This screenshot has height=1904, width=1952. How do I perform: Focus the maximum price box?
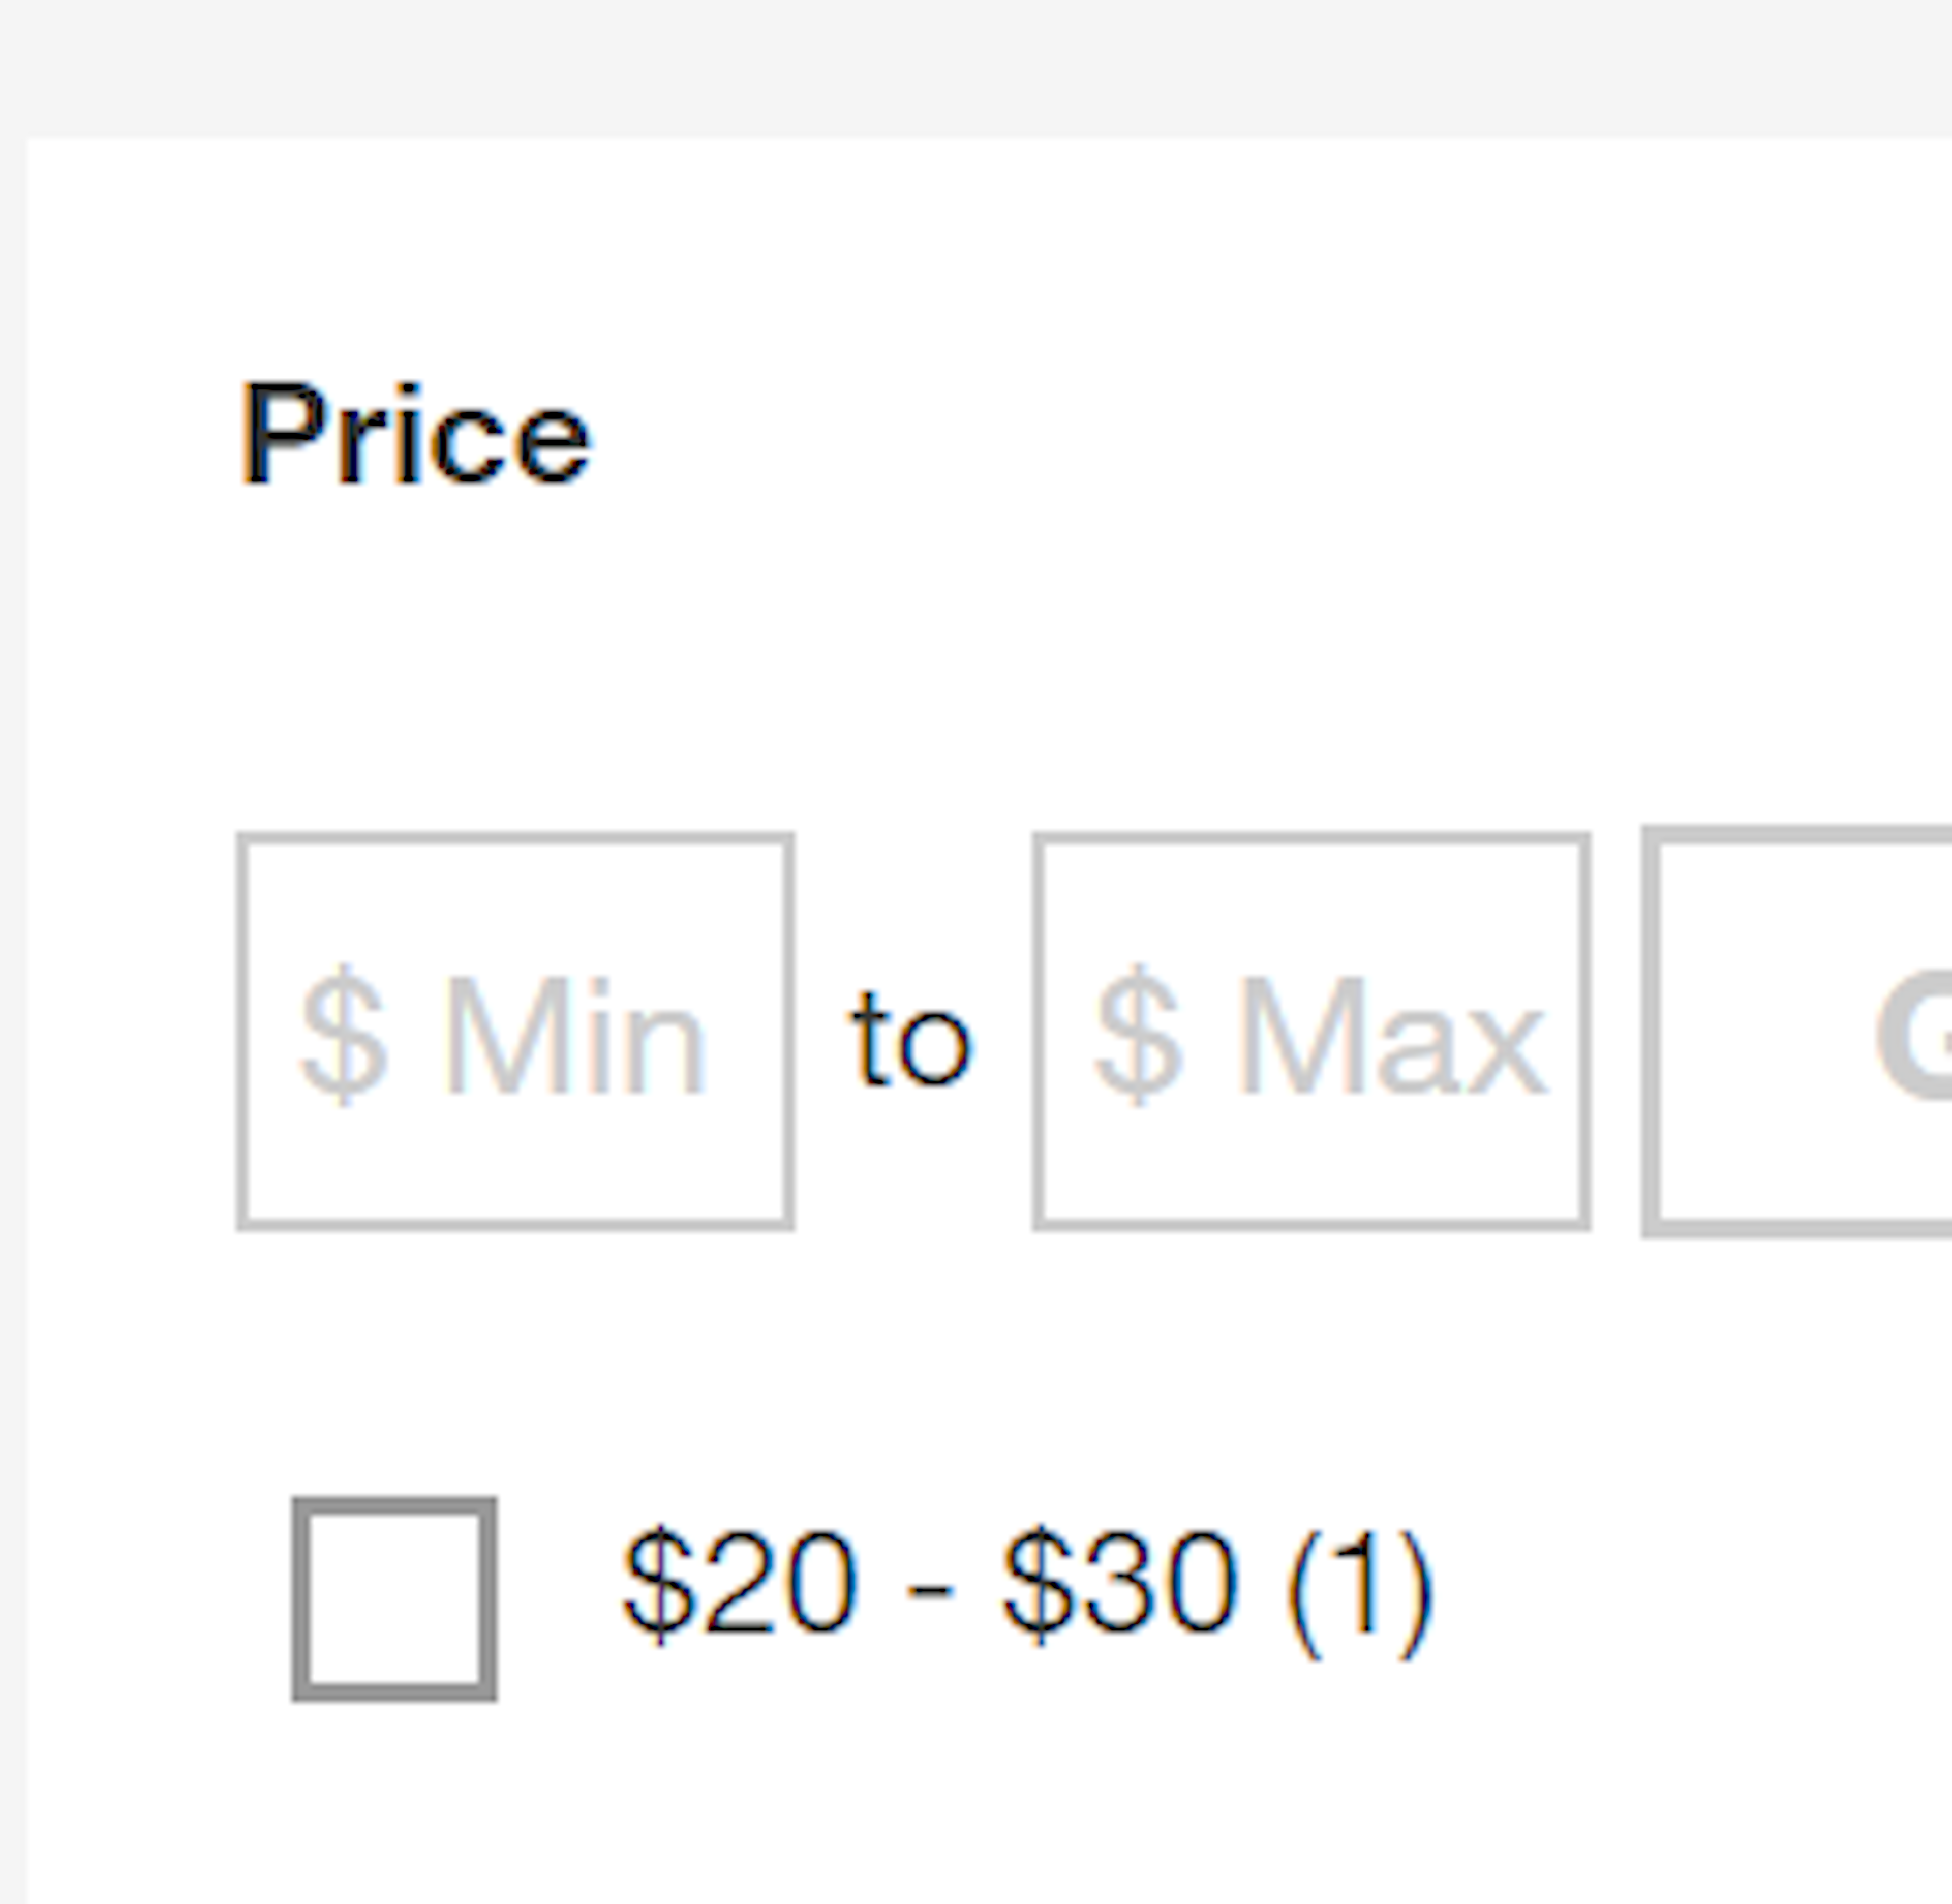[x=1311, y=1031]
